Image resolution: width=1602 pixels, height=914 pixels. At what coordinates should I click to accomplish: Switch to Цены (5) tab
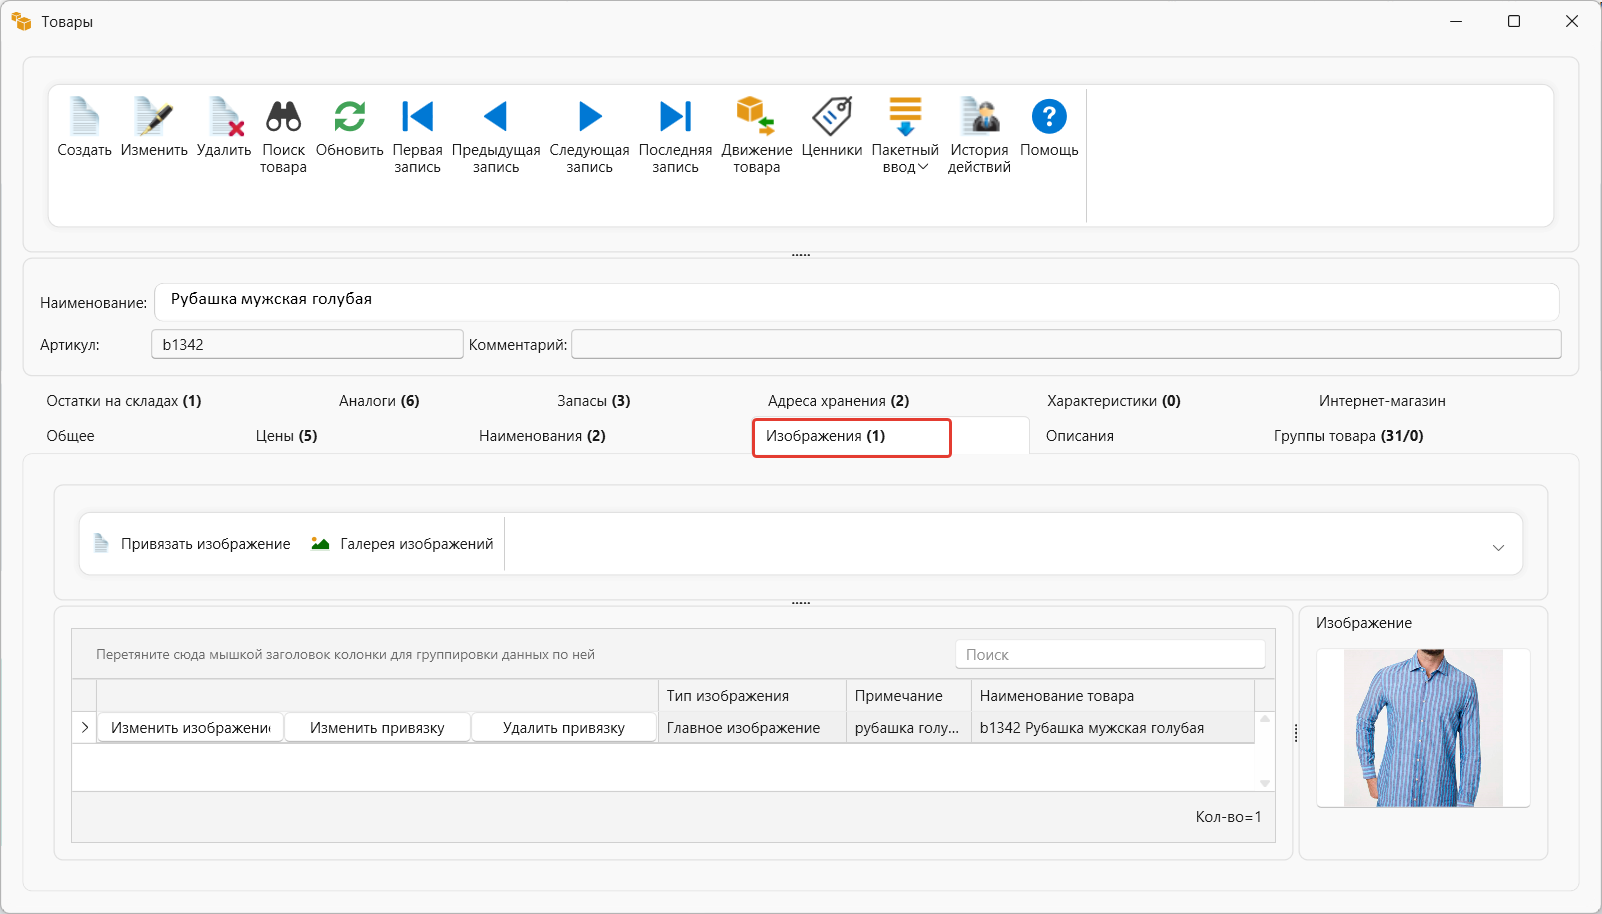pos(286,436)
